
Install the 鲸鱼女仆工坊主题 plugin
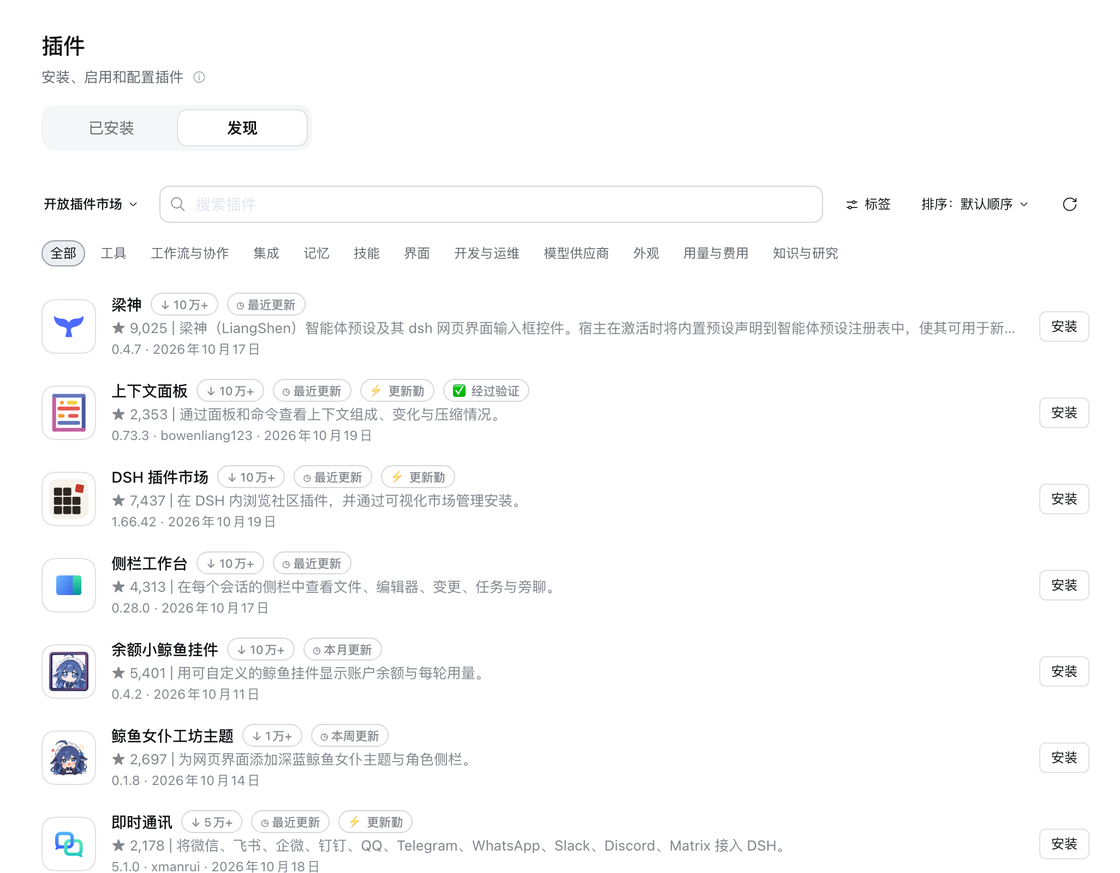pyautogui.click(x=1064, y=758)
